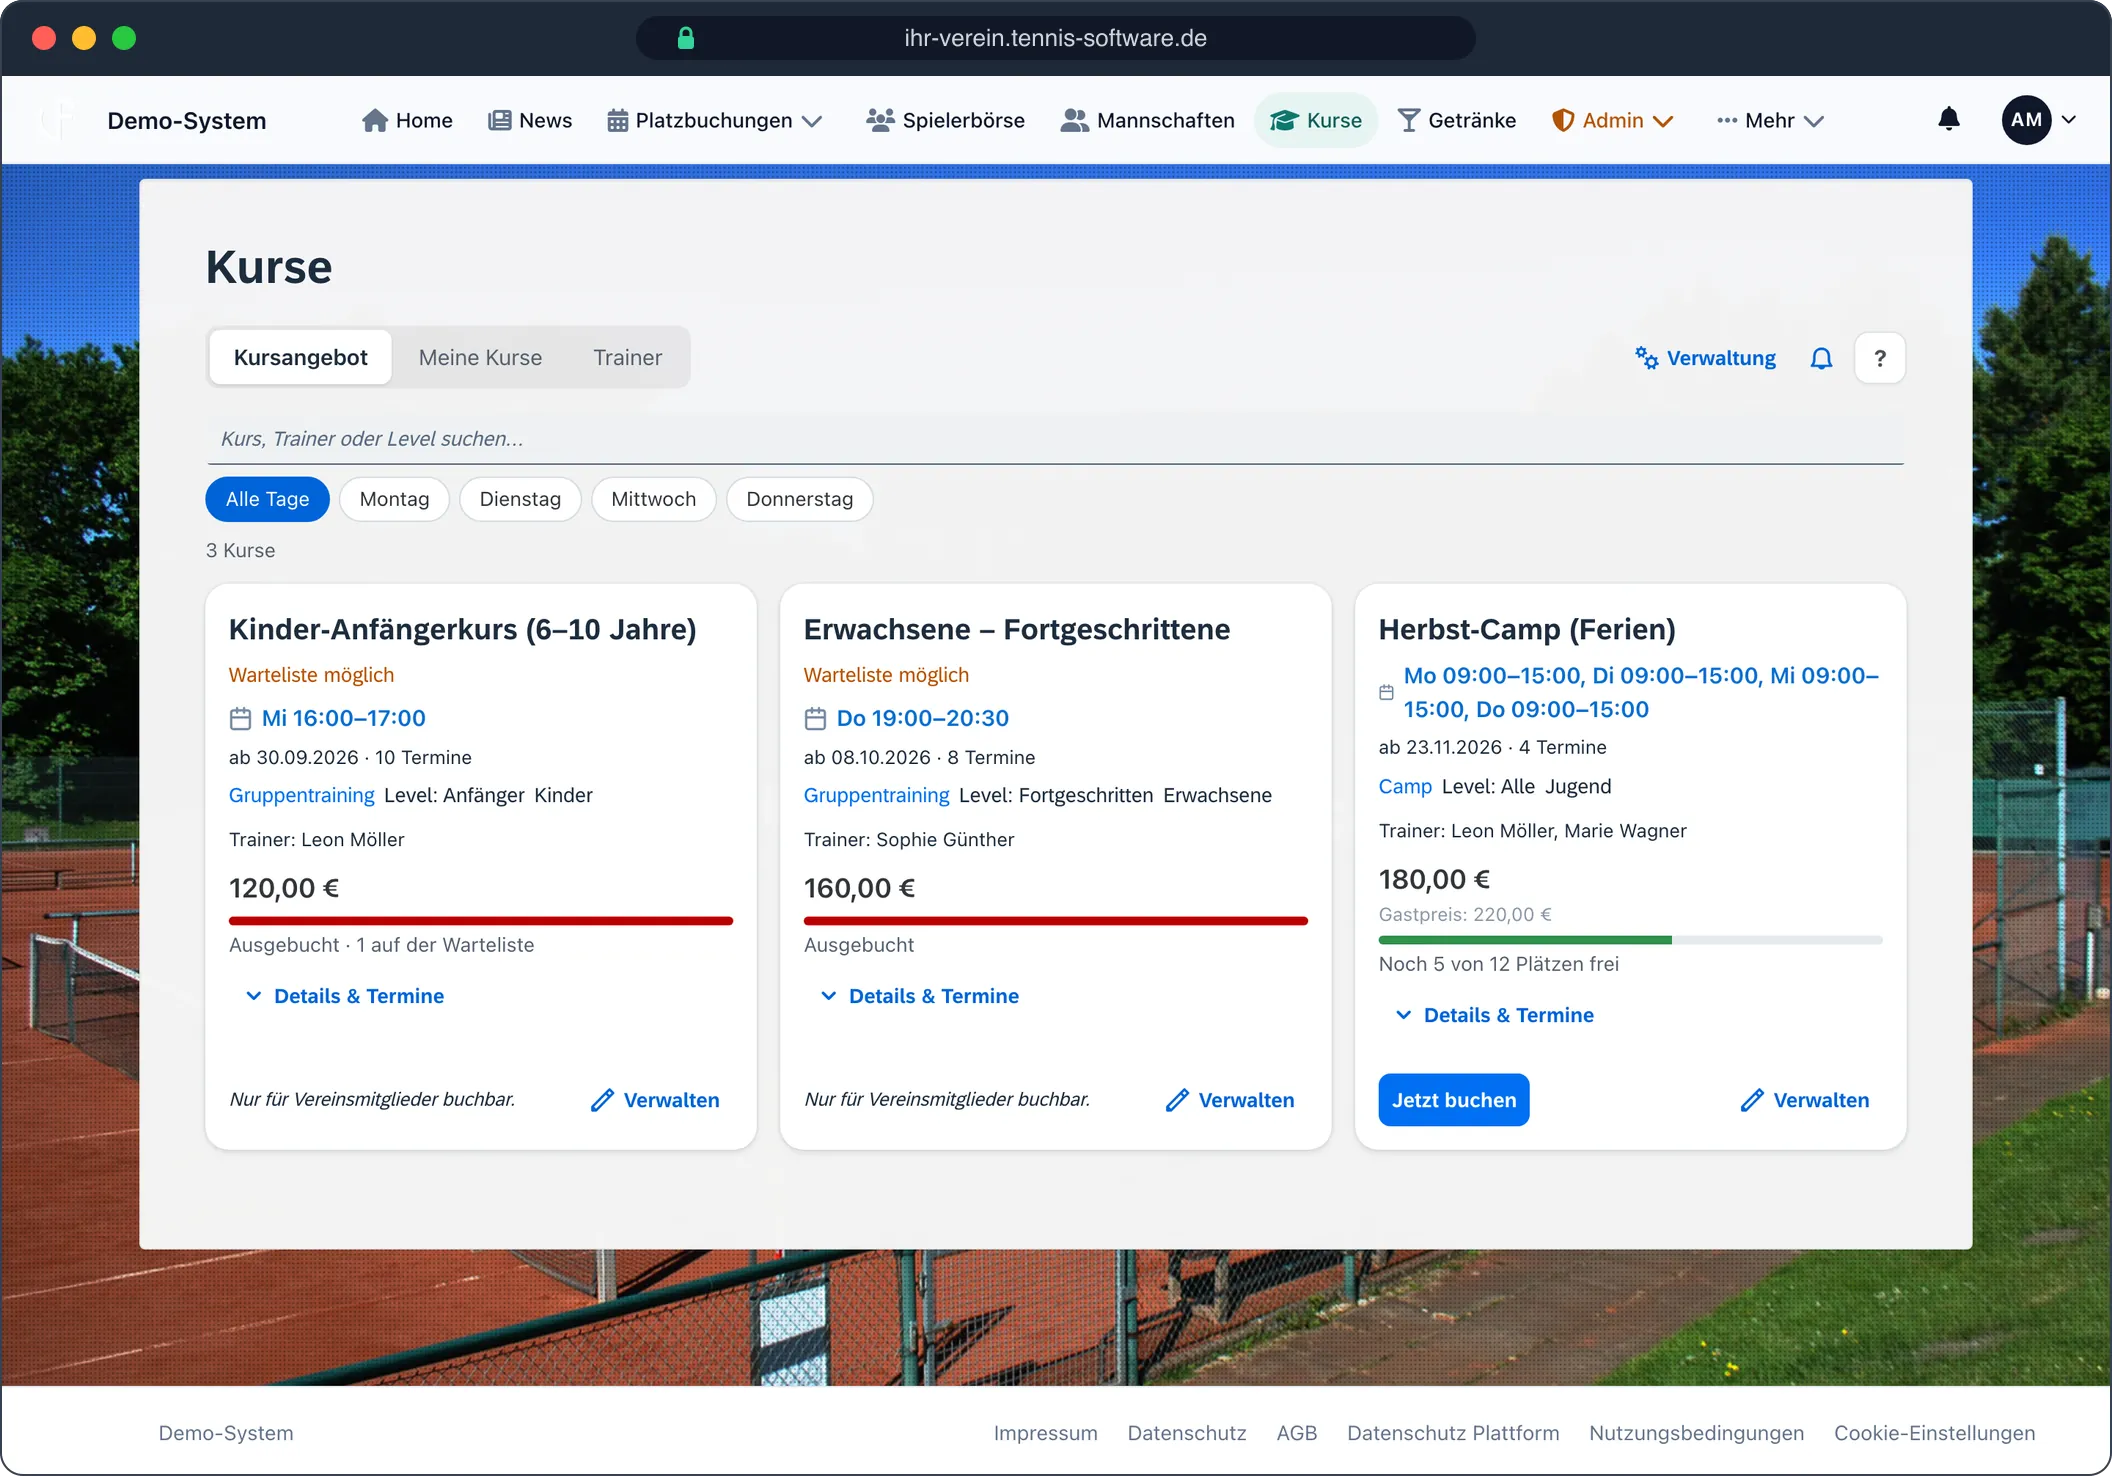The width and height of the screenshot is (2112, 1476).
Task: Click calendar icon beside Mi 16:00–17:00
Action: pyautogui.click(x=241, y=718)
